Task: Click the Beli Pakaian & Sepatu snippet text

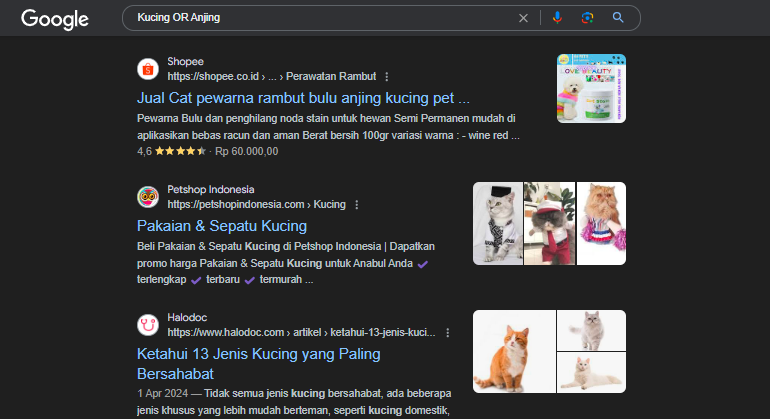Action: click(286, 263)
